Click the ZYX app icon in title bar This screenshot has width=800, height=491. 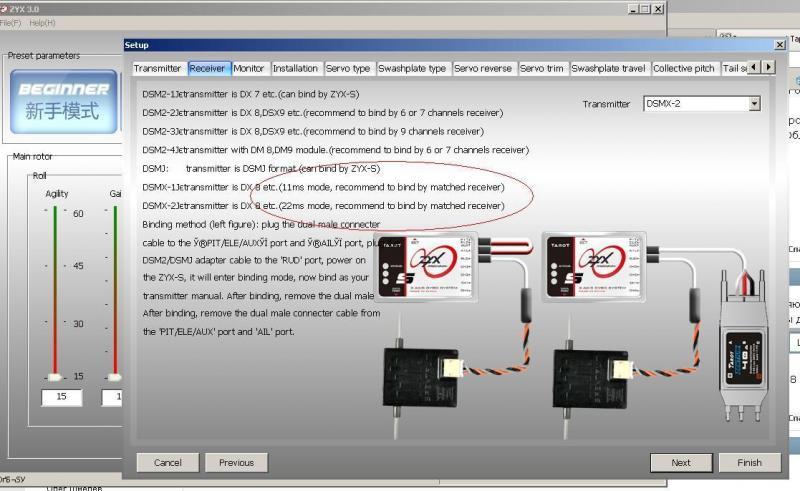tap(5, 8)
